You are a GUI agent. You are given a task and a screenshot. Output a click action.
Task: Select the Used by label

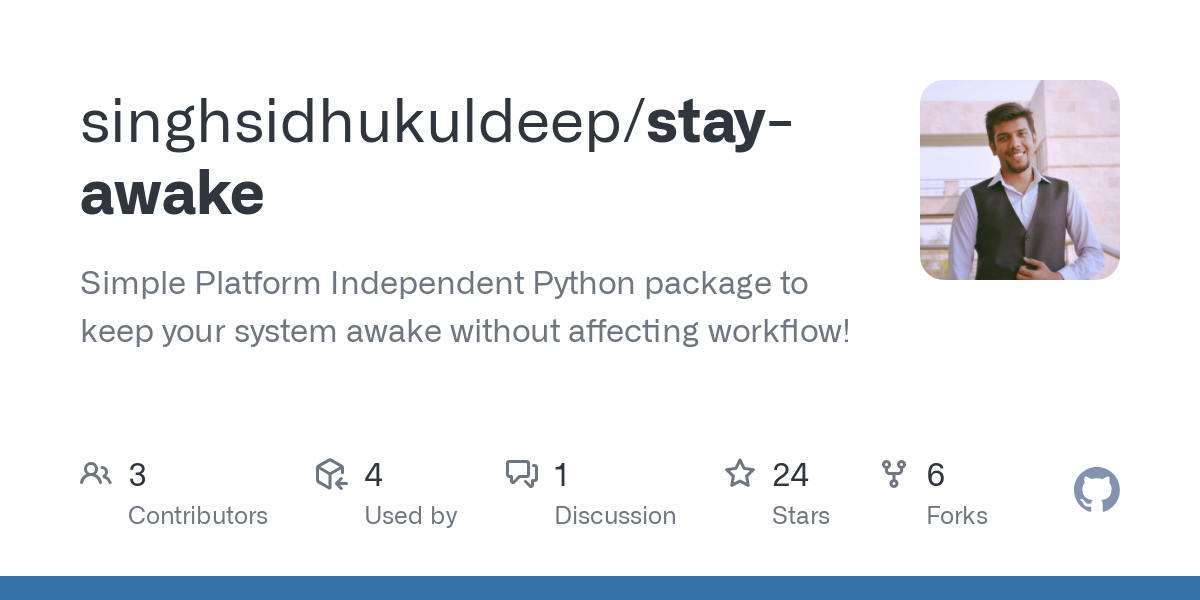pyautogui.click(x=410, y=516)
